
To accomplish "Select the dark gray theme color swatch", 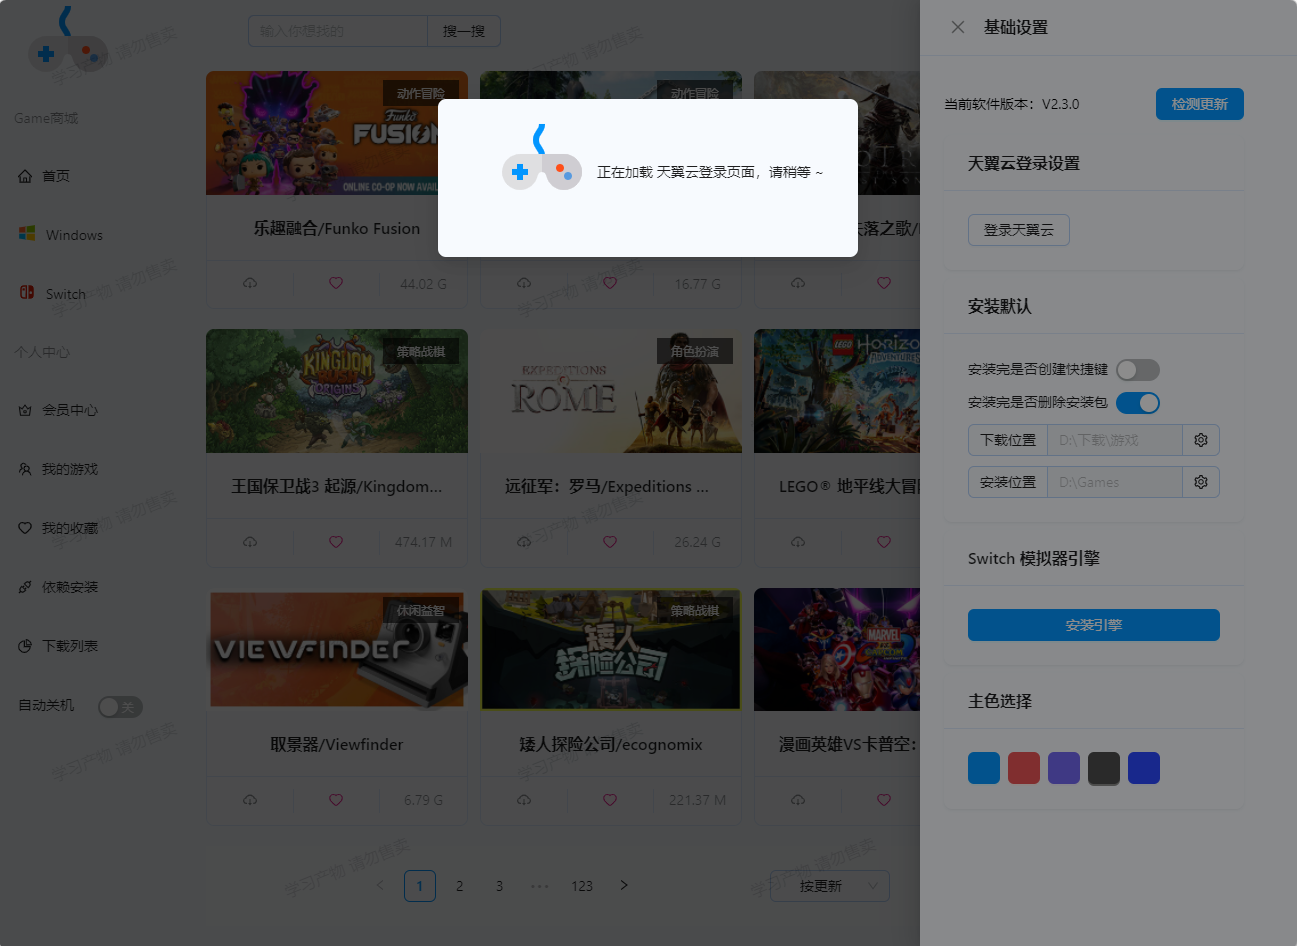I will [1104, 768].
